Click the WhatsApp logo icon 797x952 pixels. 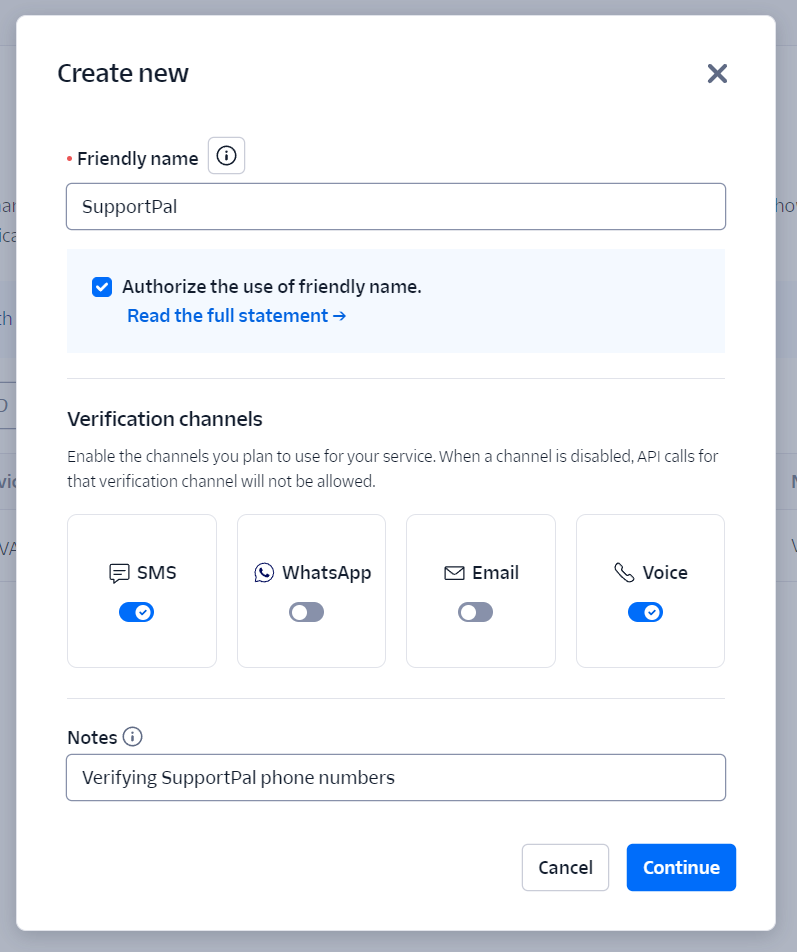(x=264, y=573)
